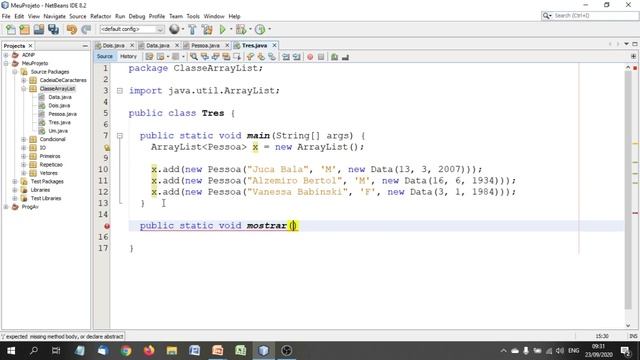Open the Navigate menu
This screenshot has width=640, height=360.
pos(54,16)
